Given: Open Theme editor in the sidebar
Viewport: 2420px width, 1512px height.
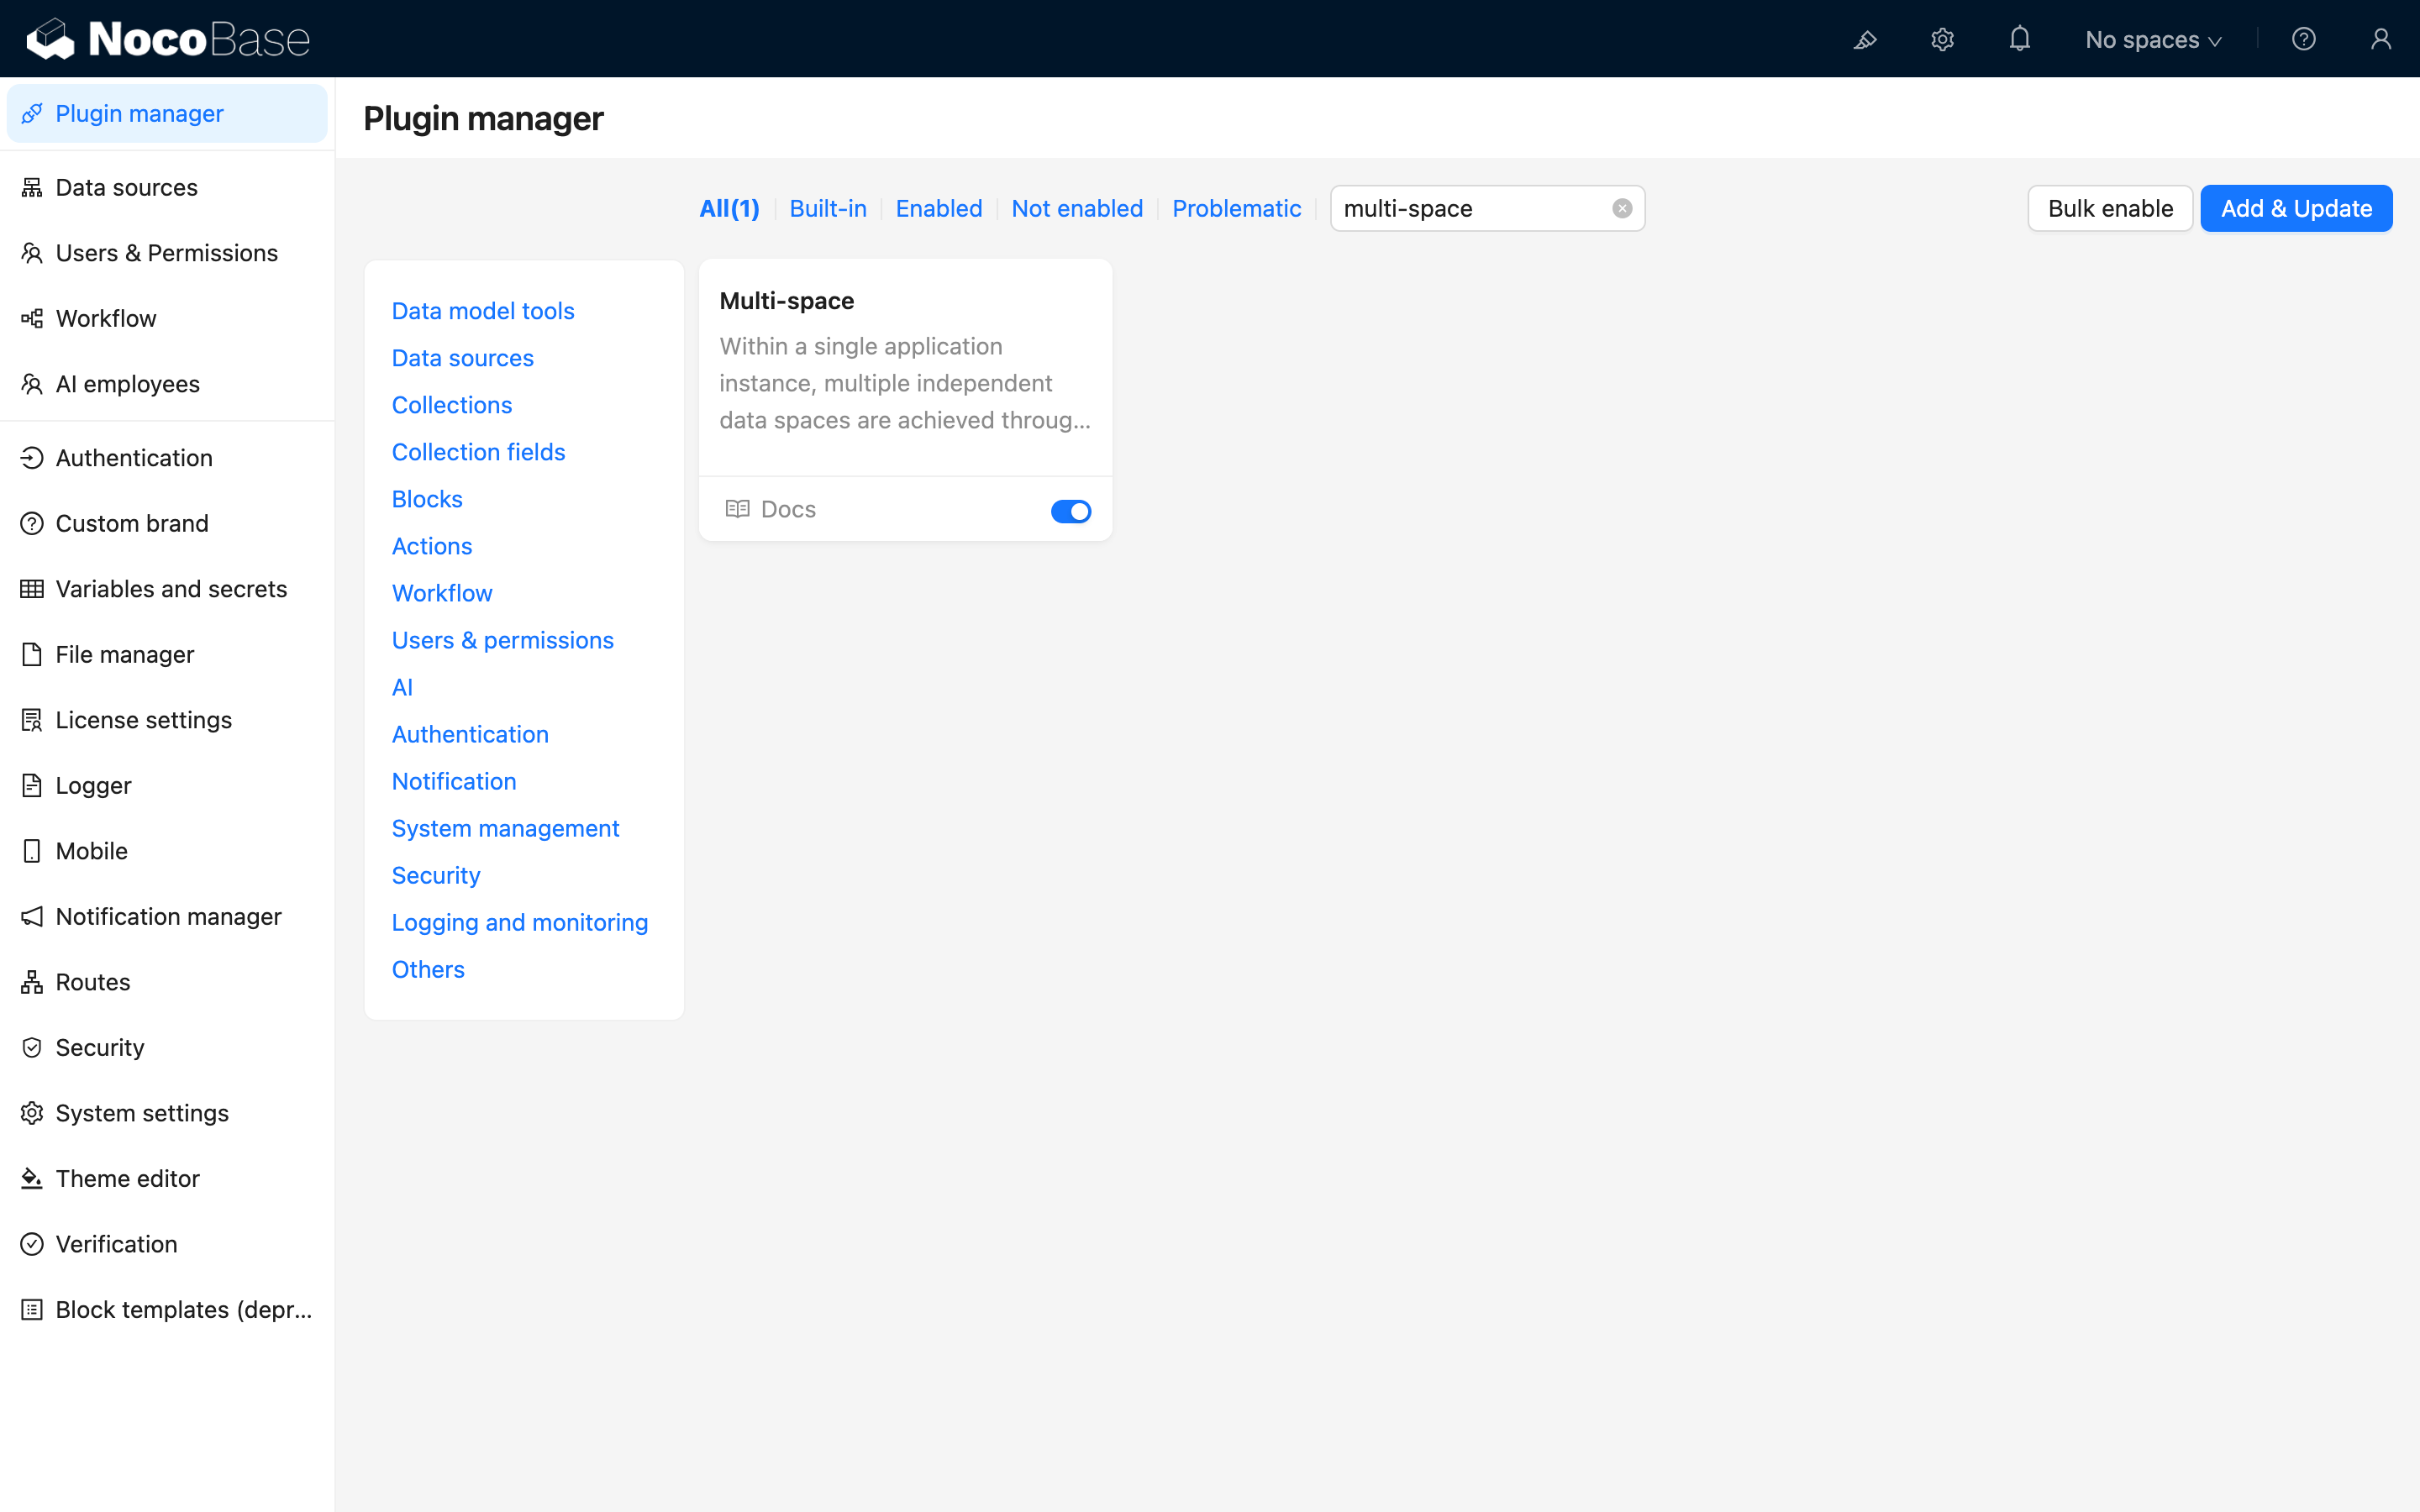Looking at the screenshot, I should click(x=127, y=1178).
